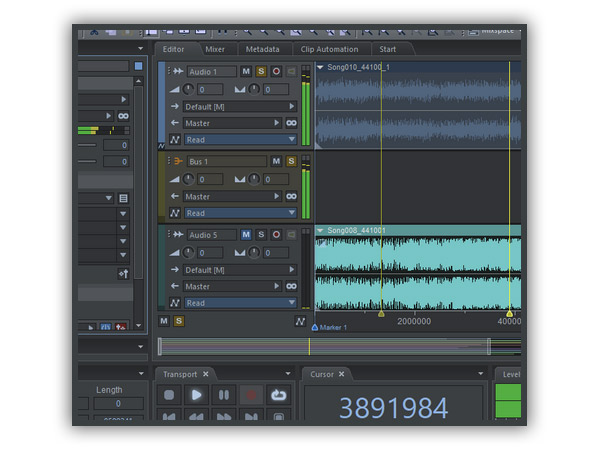Click the Audio 5 track name field
This screenshot has height=450, width=600.
click(212, 235)
